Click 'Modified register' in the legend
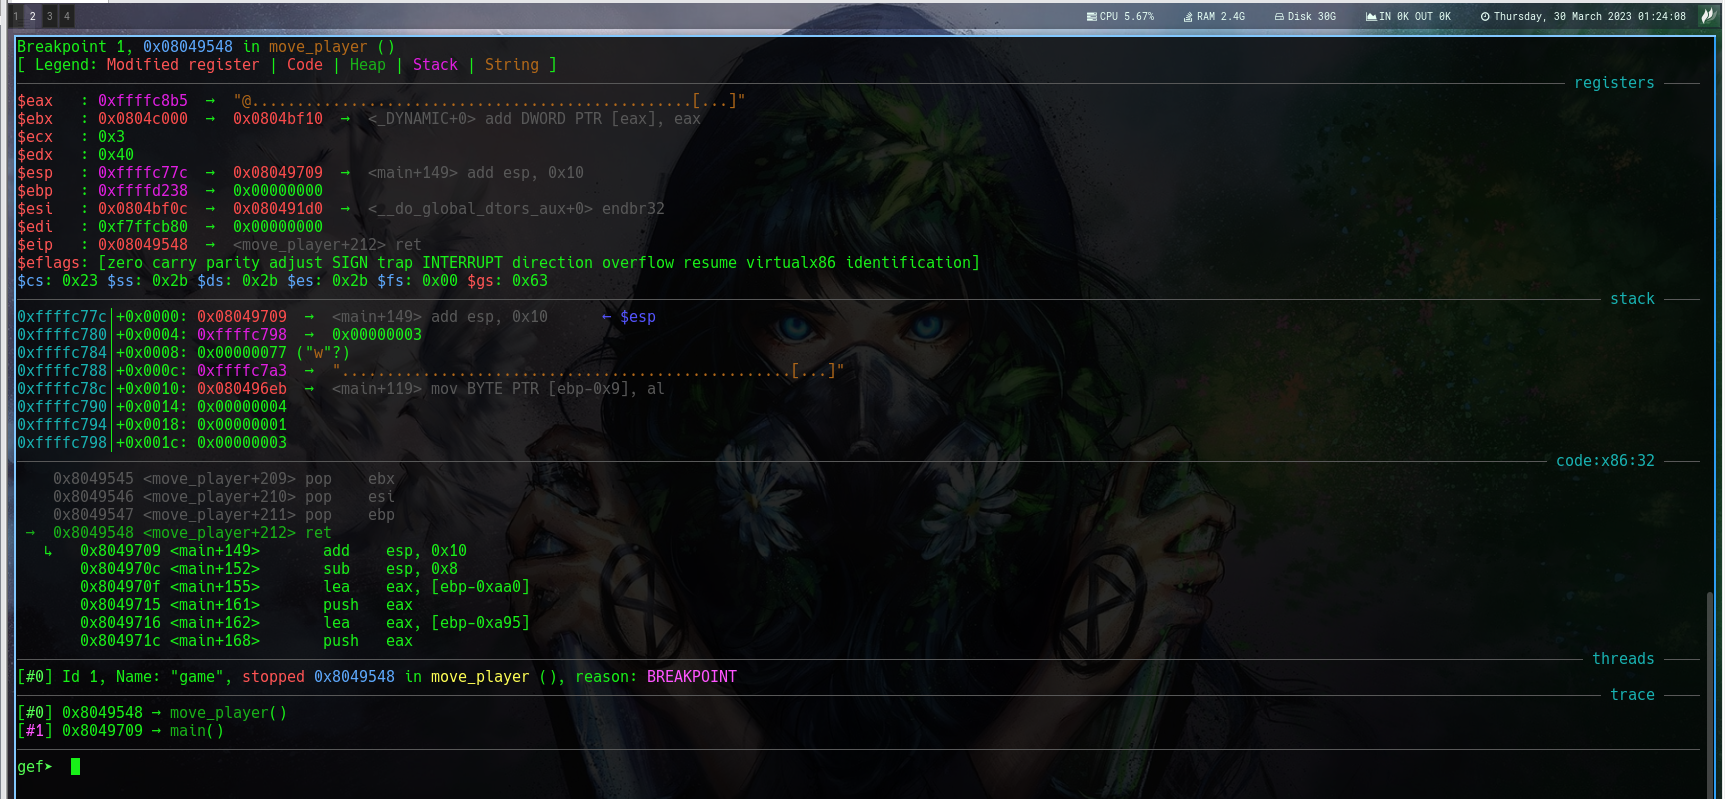 (x=183, y=64)
